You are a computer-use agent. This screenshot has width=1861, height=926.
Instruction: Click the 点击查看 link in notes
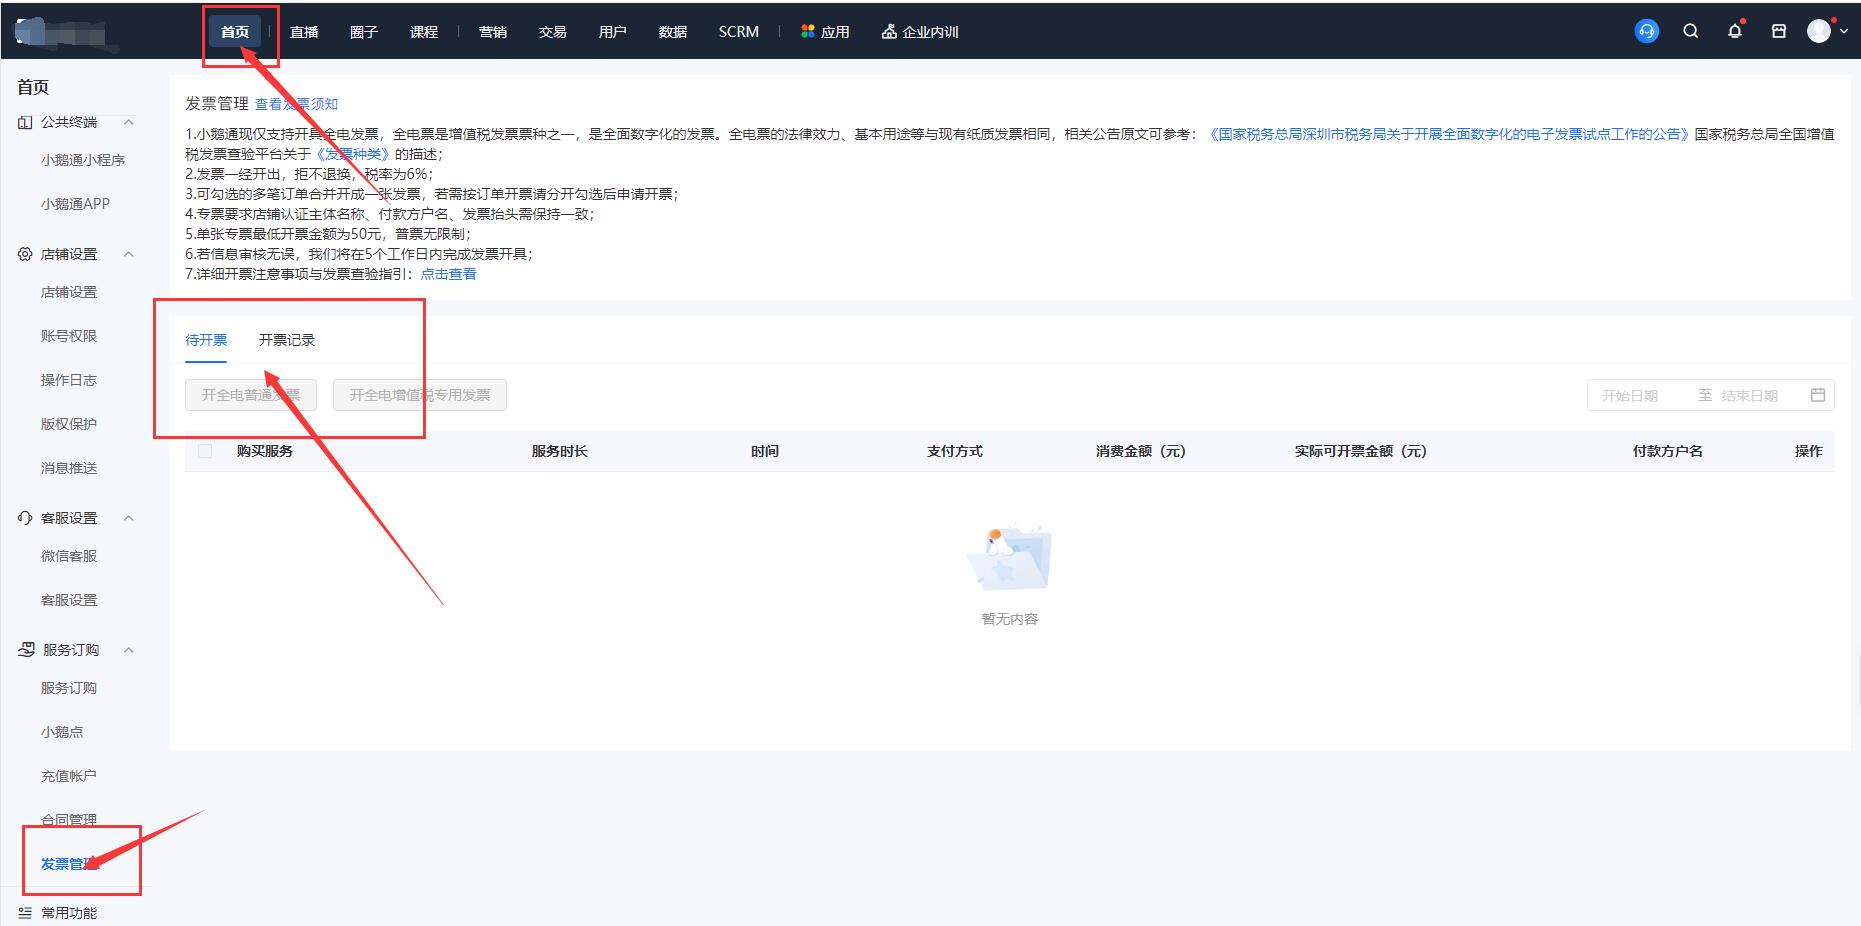[x=448, y=274]
